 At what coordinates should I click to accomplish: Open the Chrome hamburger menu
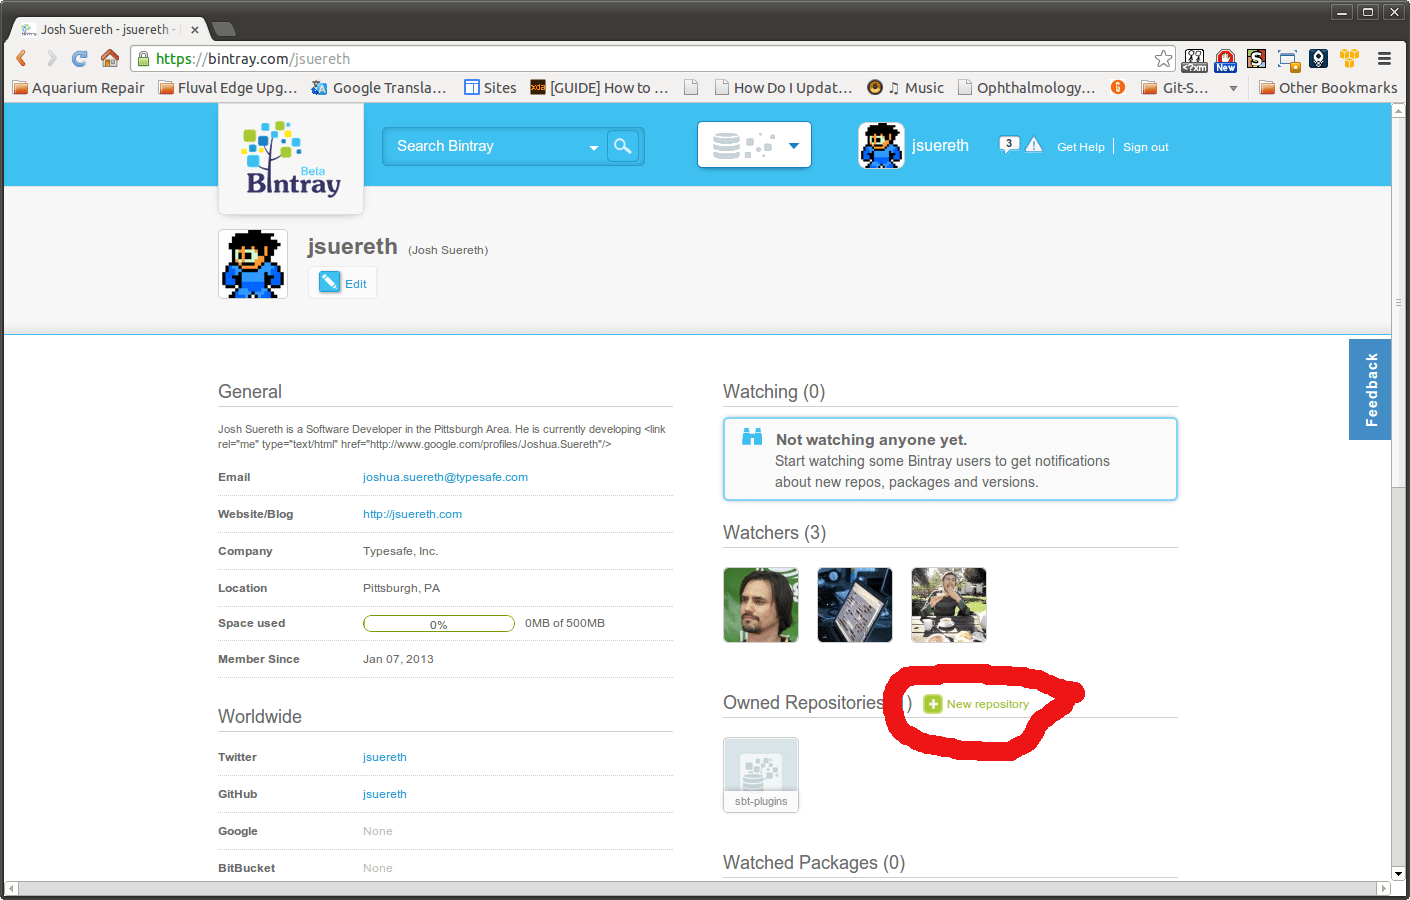[x=1384, y=59]
